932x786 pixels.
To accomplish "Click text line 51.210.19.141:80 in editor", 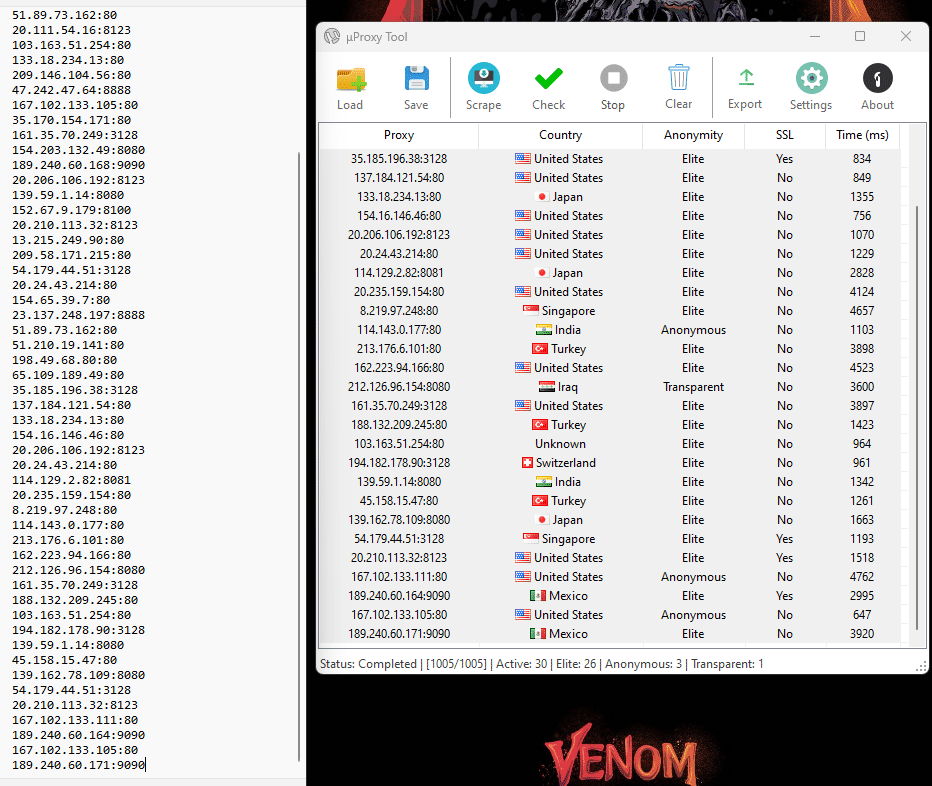I will tap(68, 345).
